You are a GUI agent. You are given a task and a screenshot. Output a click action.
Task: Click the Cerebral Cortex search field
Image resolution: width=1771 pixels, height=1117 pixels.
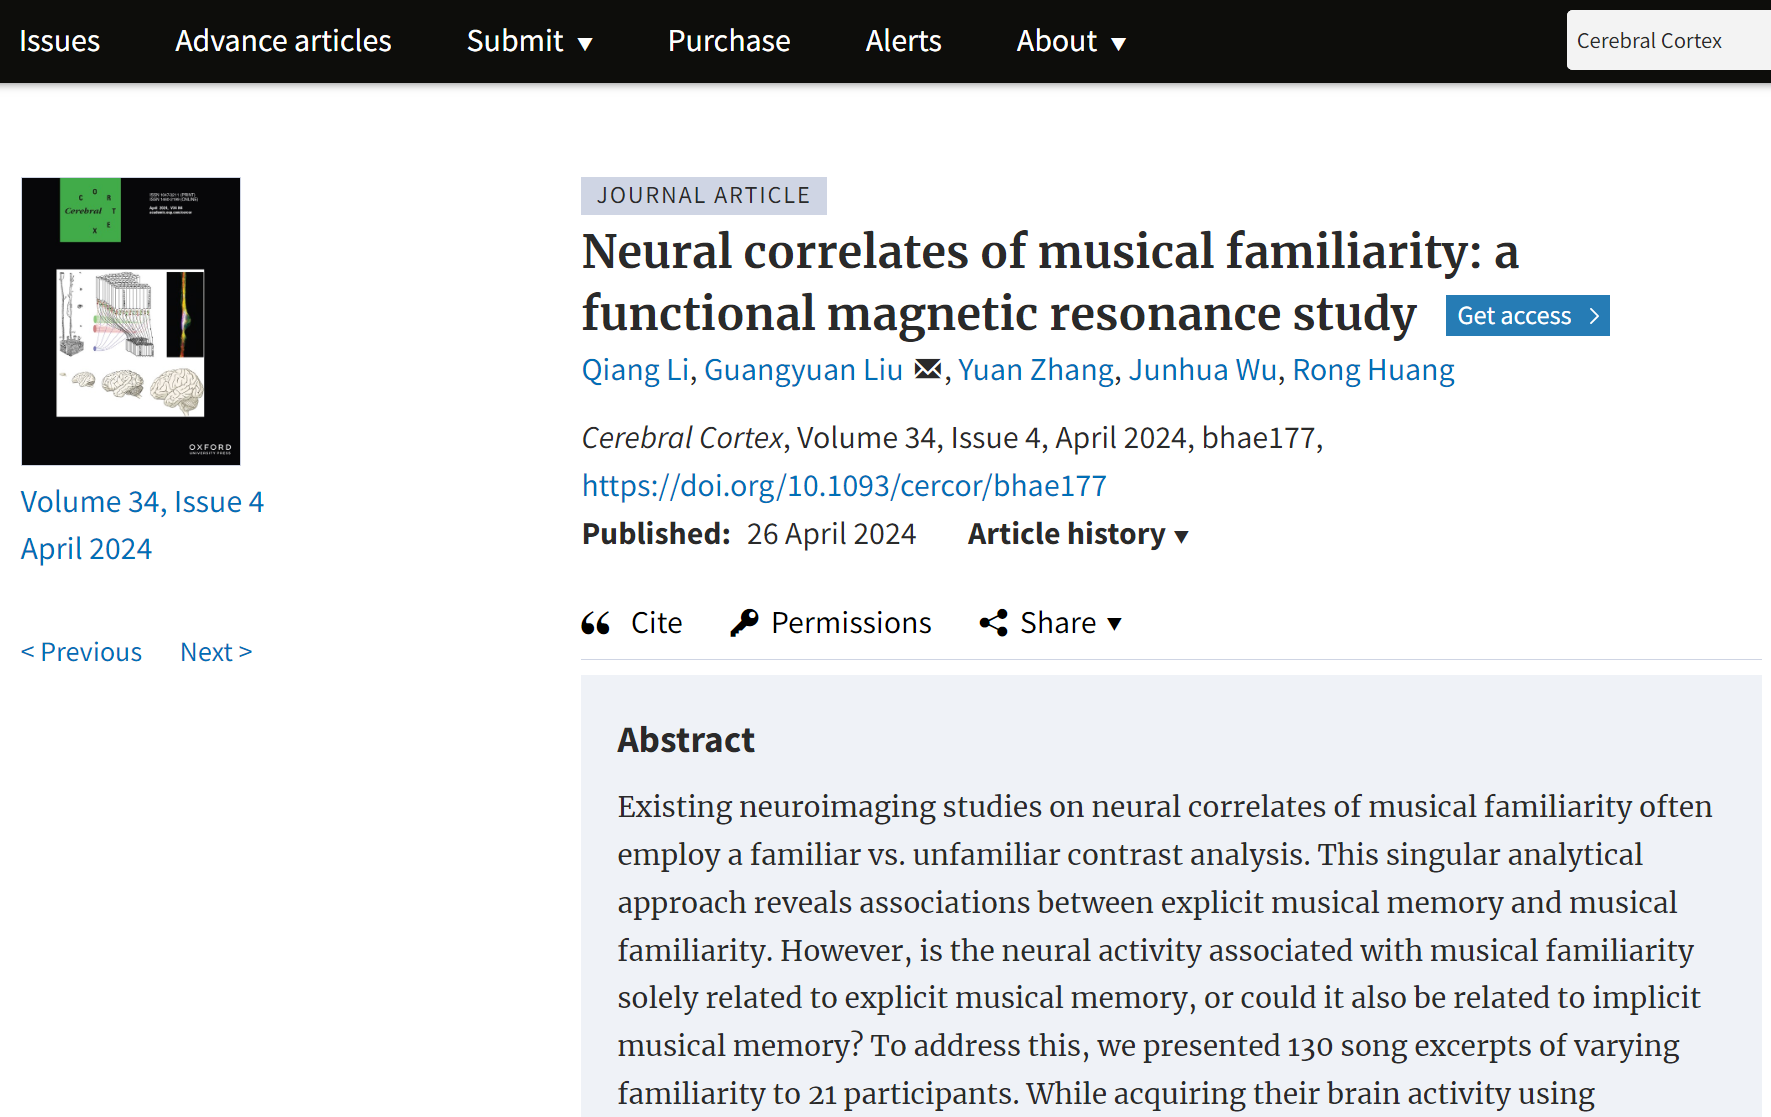(x=1667, y=41)
